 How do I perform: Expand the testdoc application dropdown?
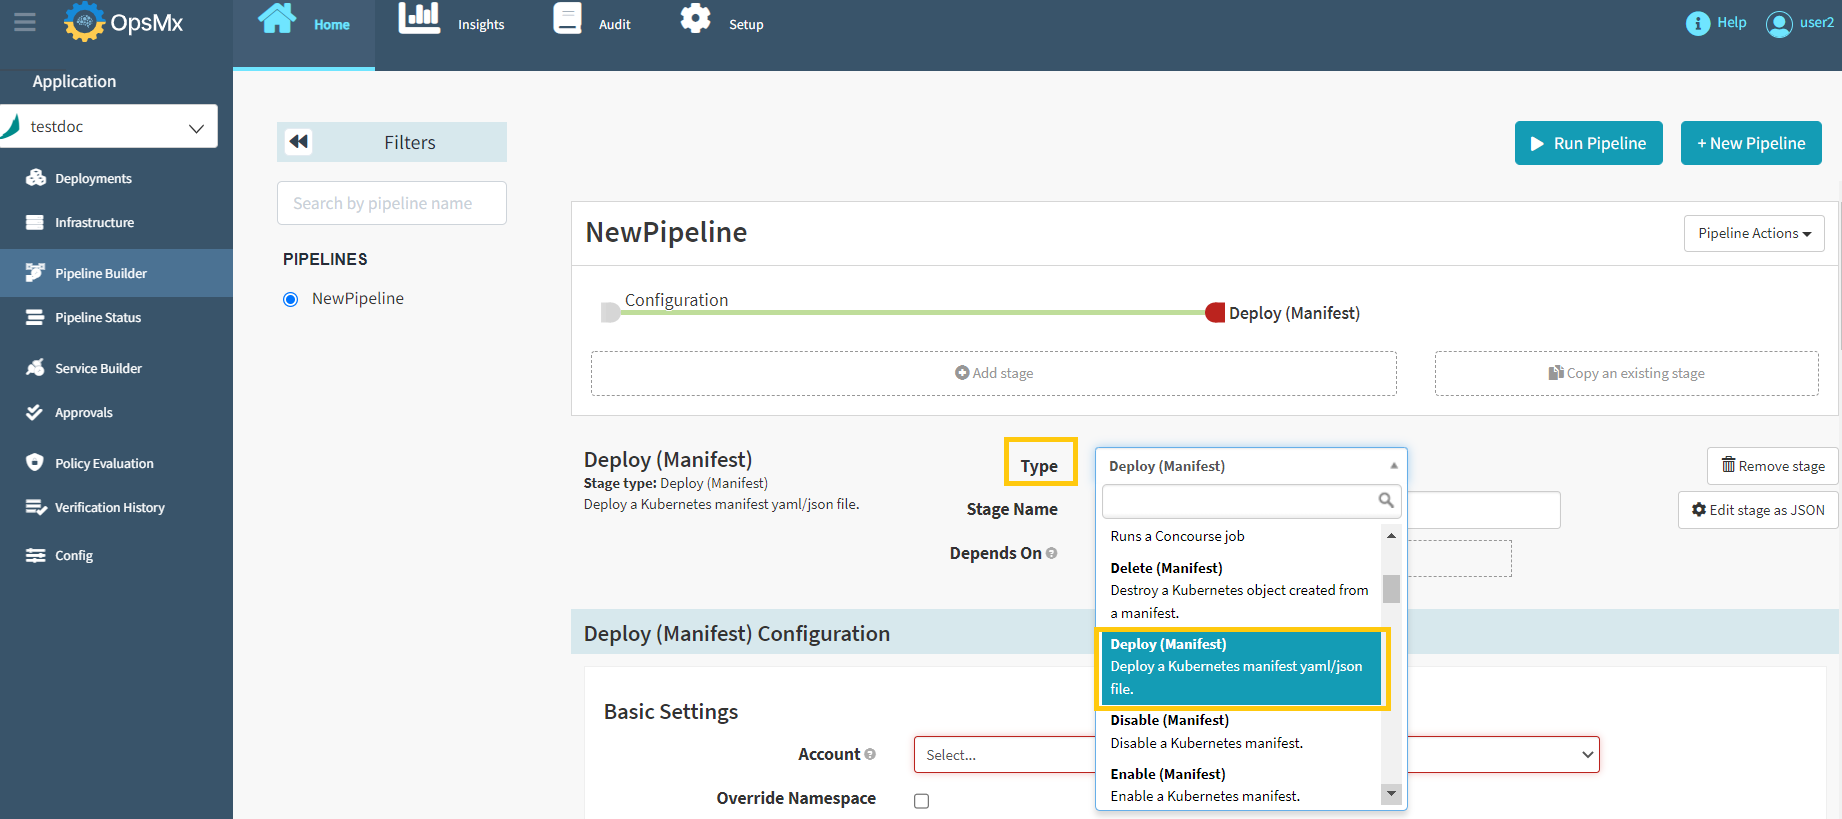(196, 128)
